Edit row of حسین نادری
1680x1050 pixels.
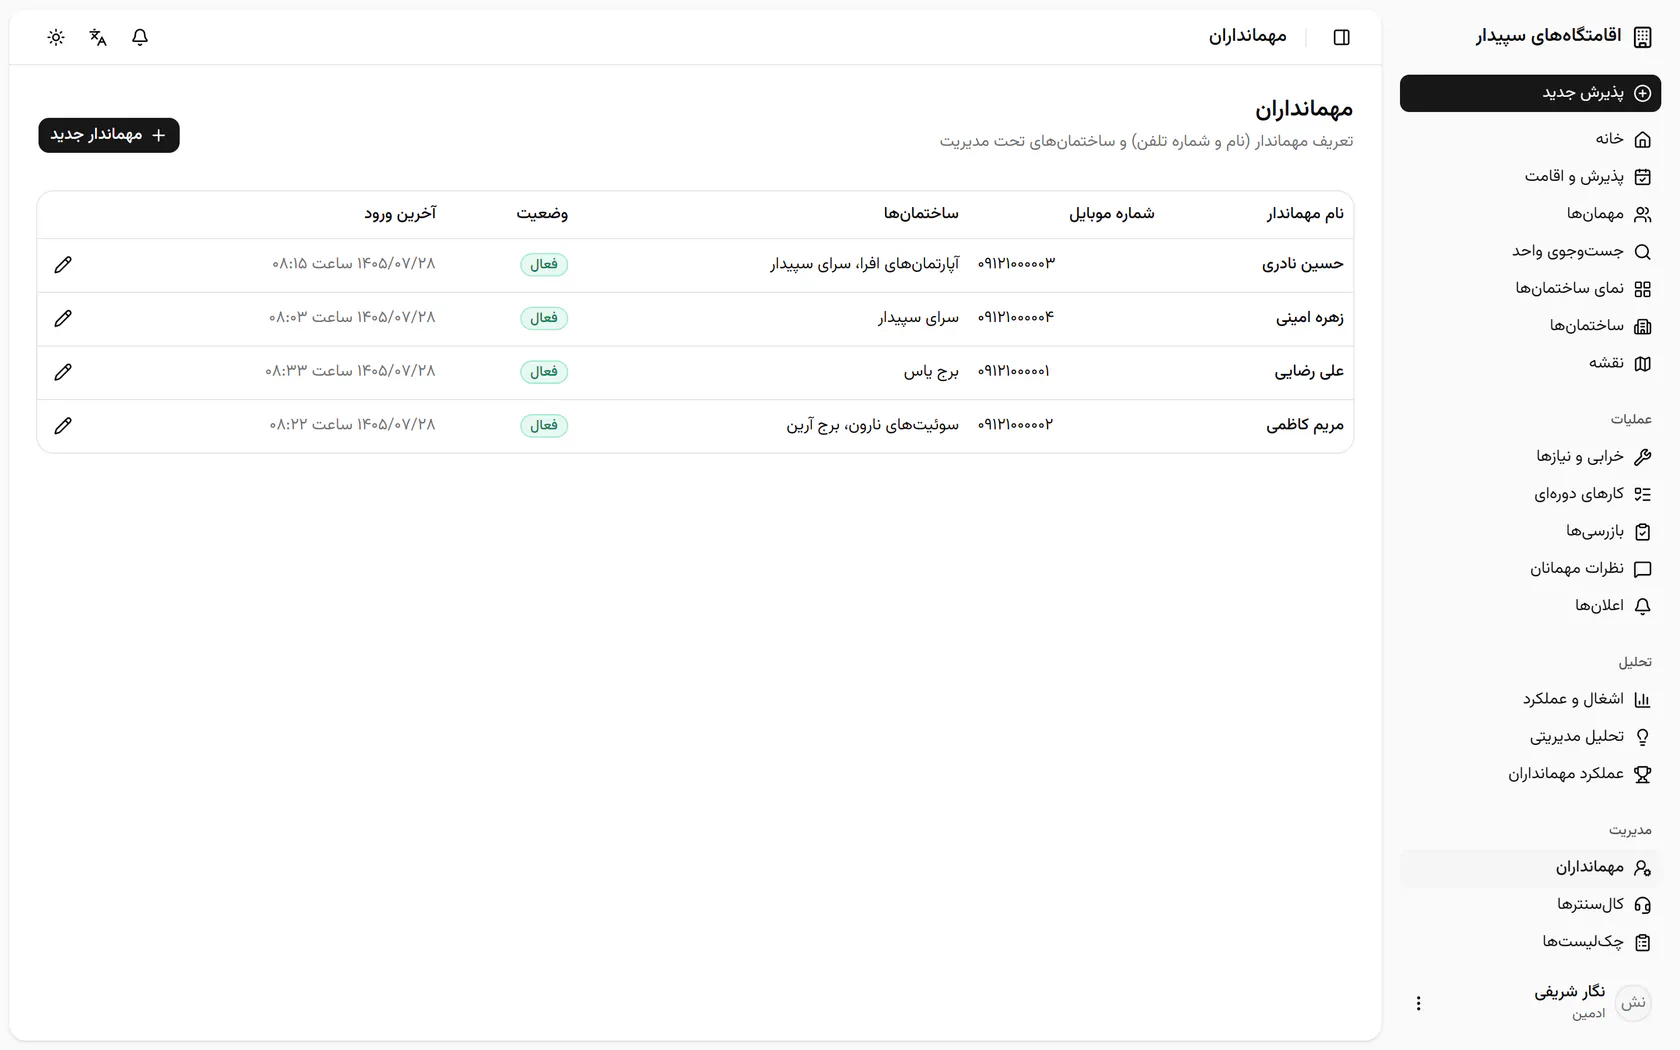[x=63, y=265]
